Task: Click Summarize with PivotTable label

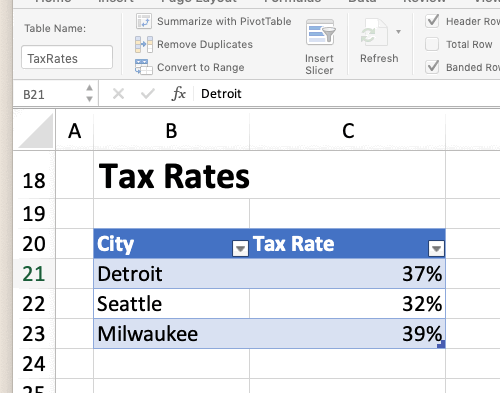Action: 224,21
